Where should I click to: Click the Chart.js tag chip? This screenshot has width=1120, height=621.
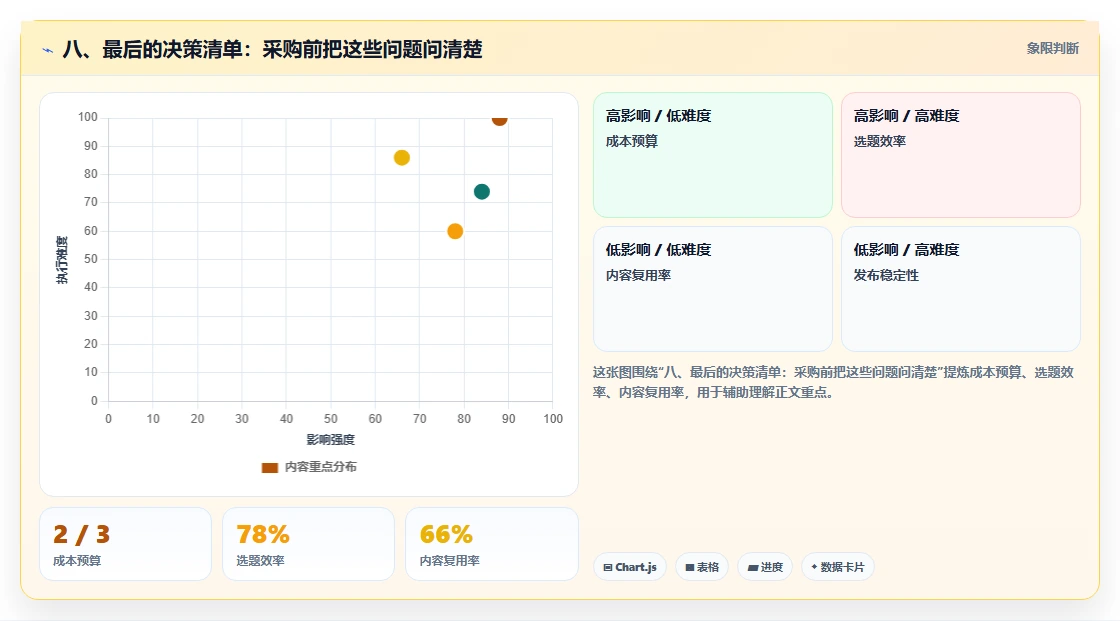630,567
